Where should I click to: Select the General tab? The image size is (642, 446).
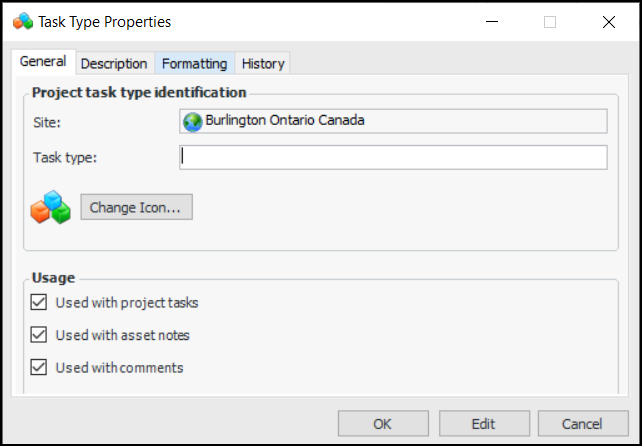pyautogui.click(x=43, y=62)
